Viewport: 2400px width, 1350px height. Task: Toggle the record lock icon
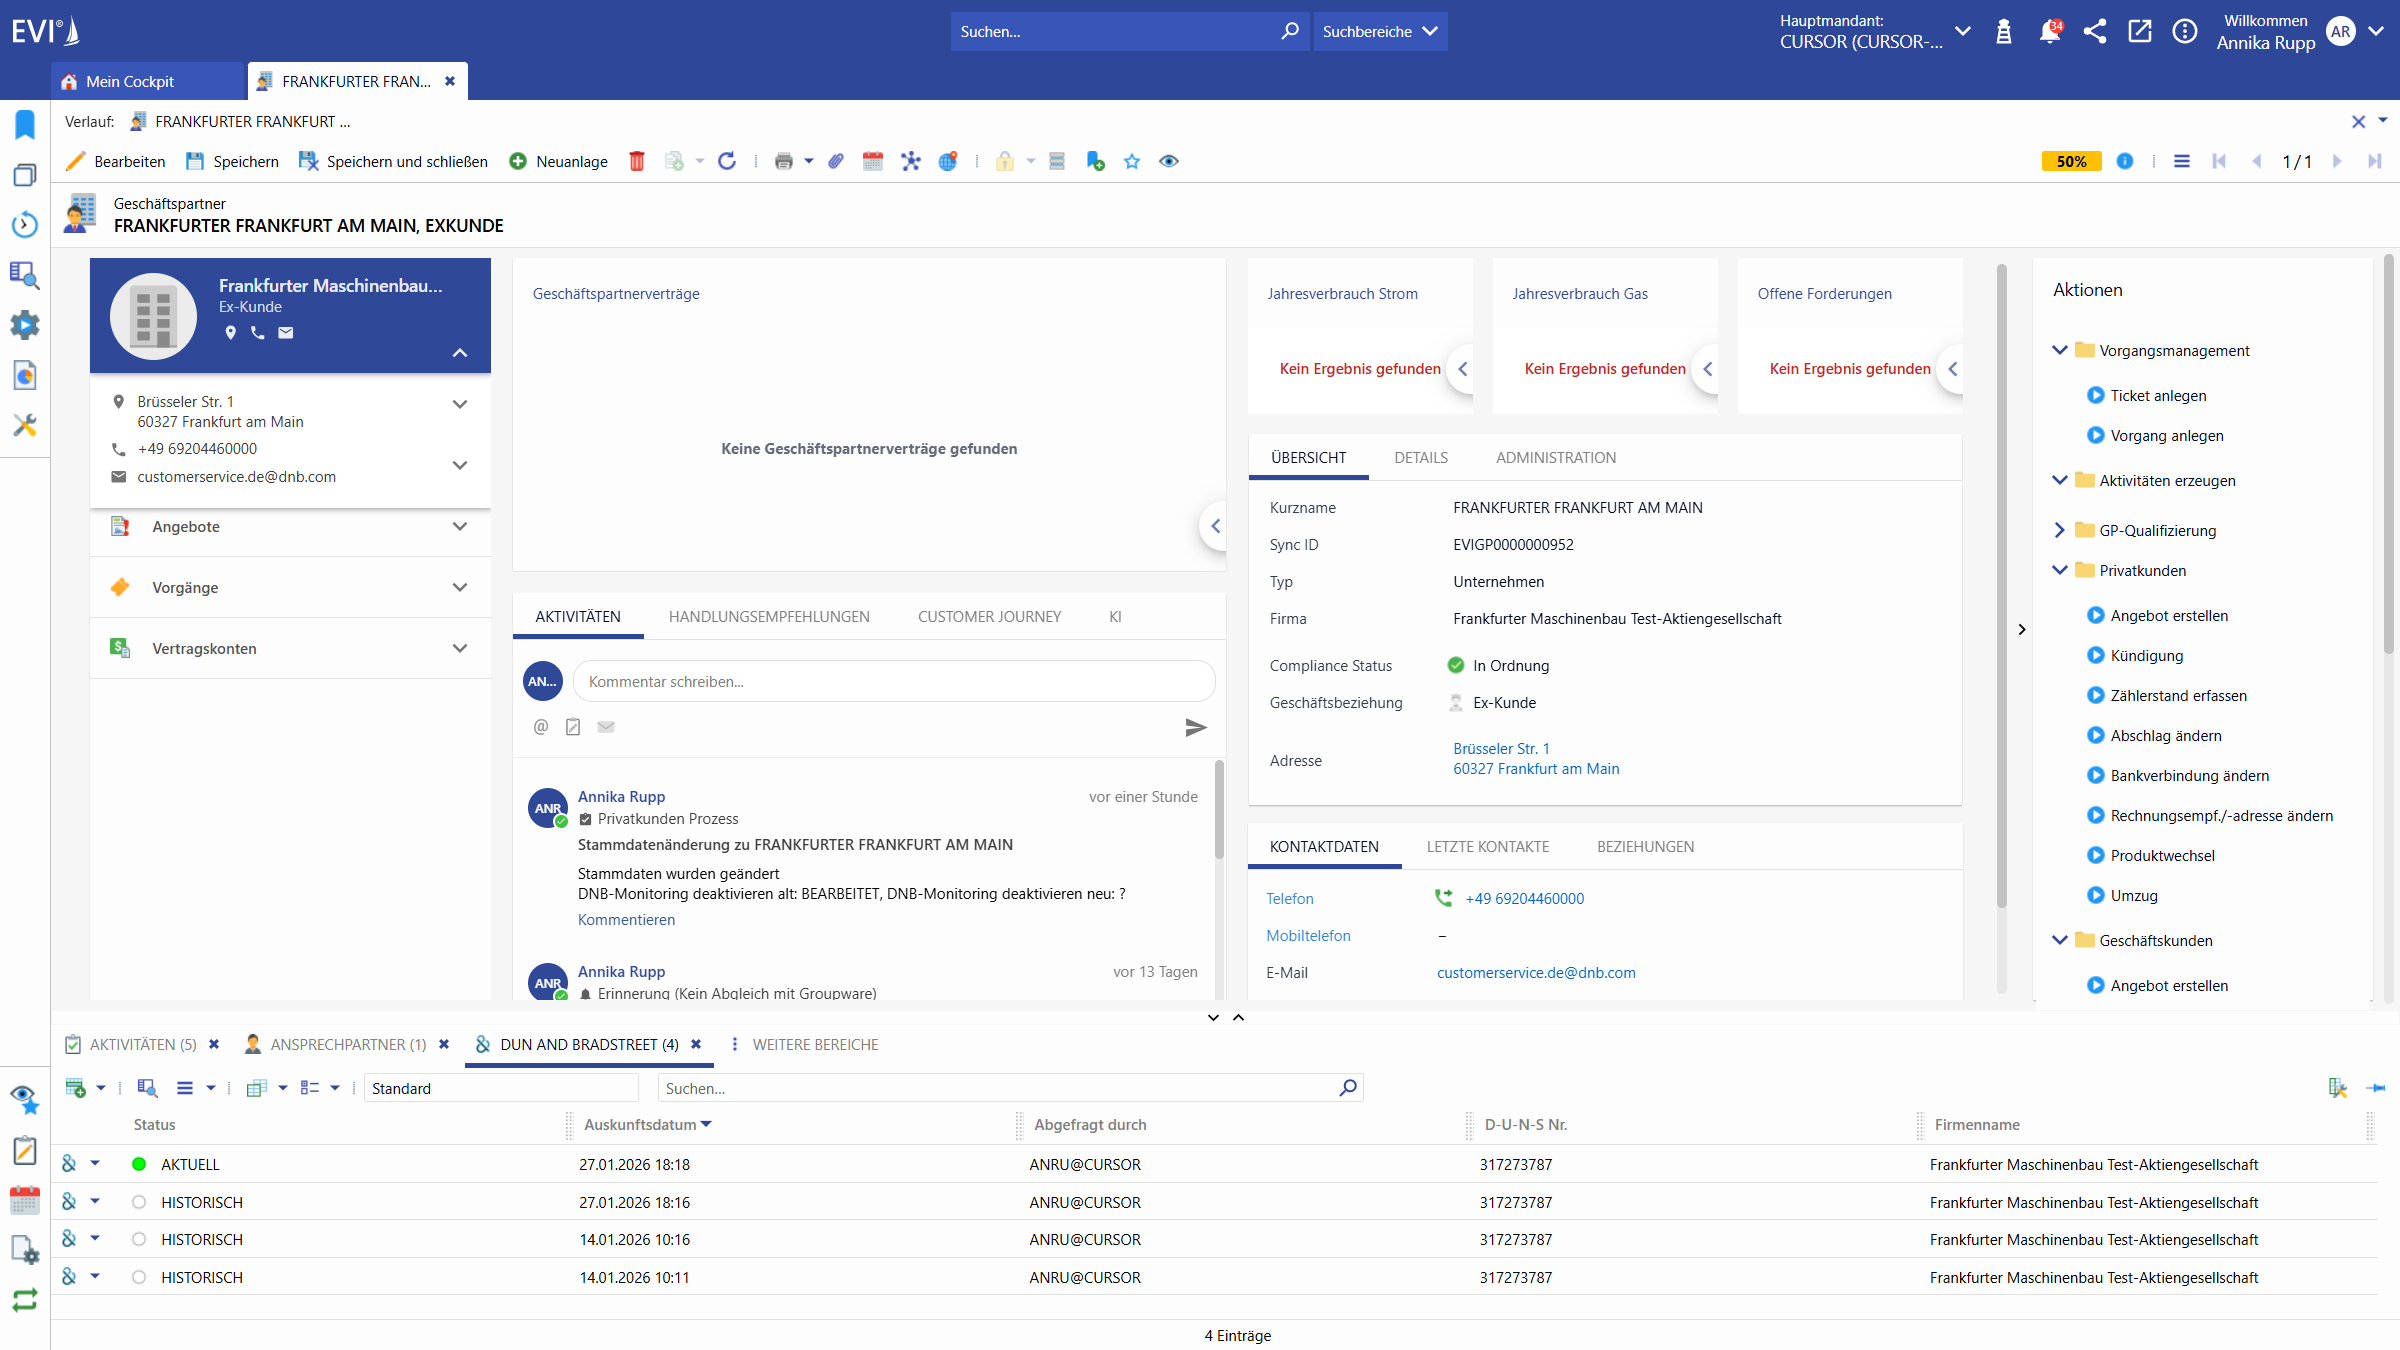pos(1004,161)
